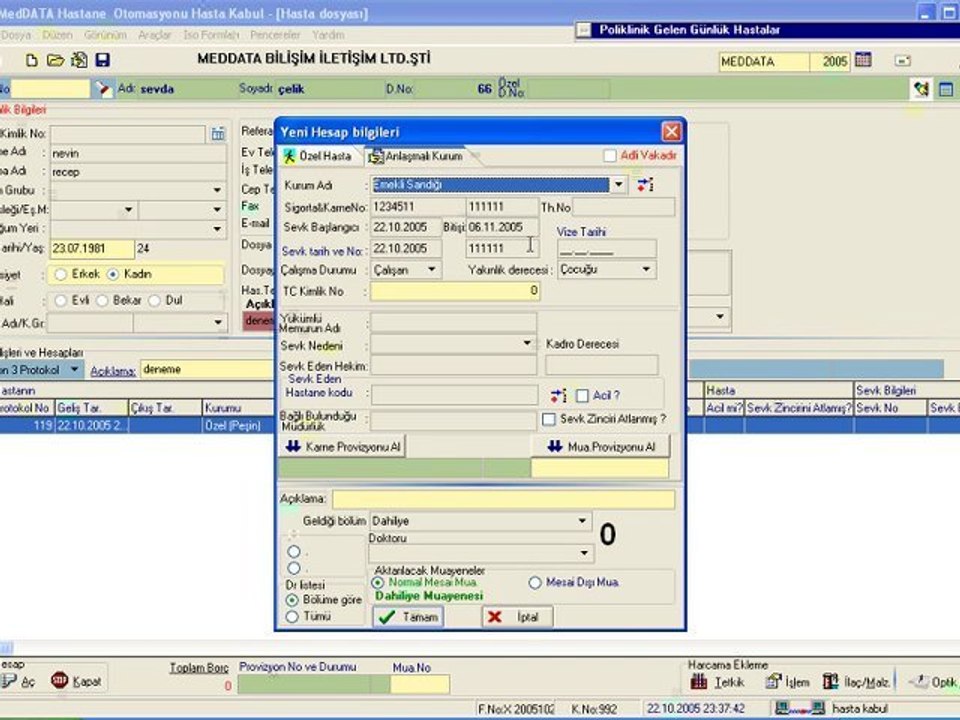Open the calendar icon beside year 2005
This screenshot has height=720, width=960.
point(863,60)
